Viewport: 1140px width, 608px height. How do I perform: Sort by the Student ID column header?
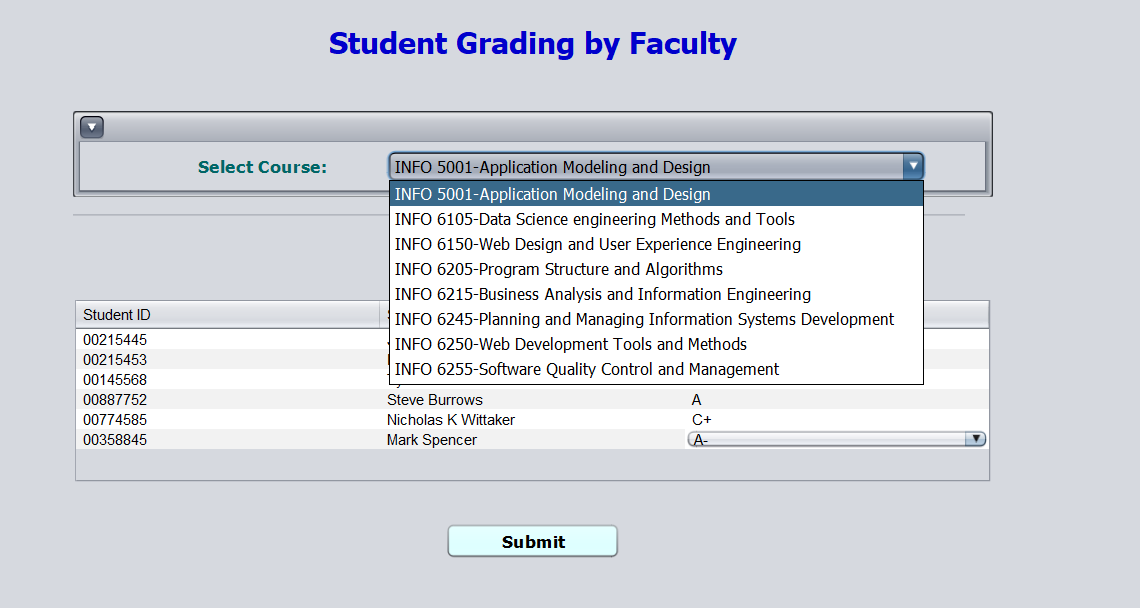click(x=228, y=315)
